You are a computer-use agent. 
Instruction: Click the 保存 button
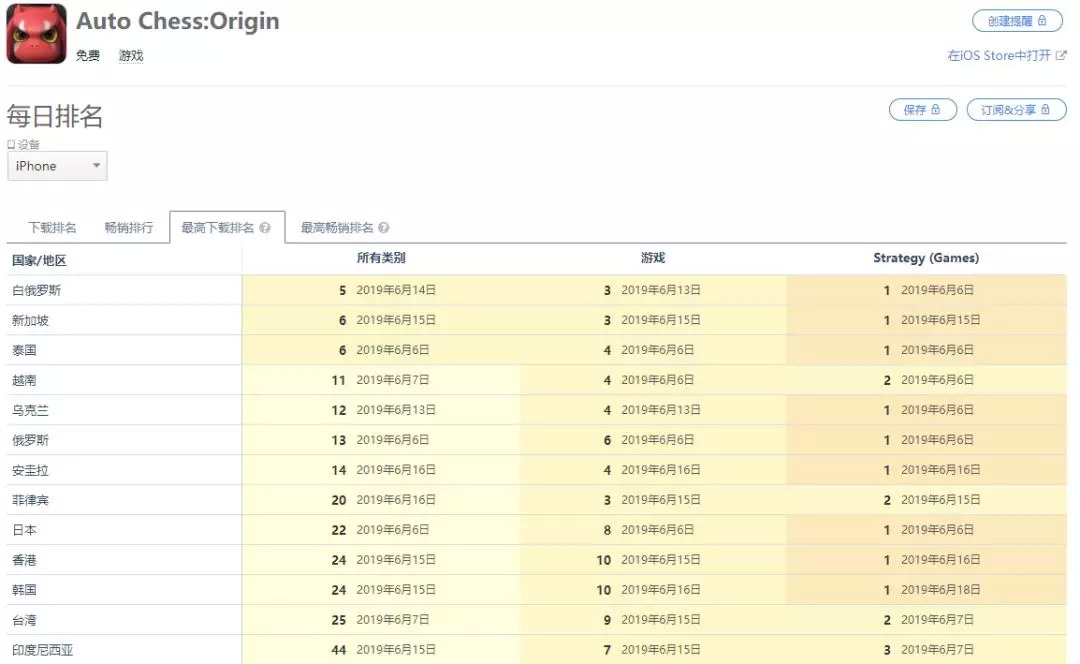click(923, 110)
